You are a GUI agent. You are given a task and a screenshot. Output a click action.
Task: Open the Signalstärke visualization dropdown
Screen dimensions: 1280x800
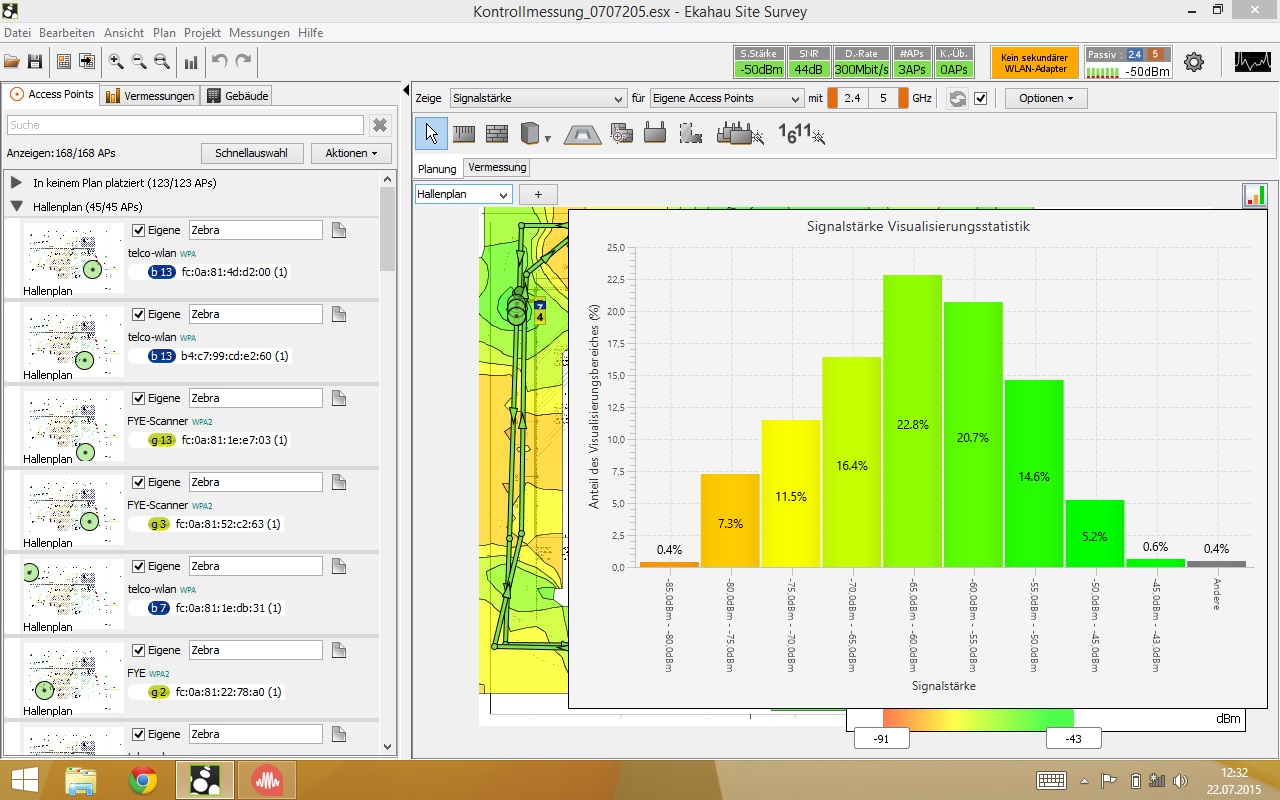(537, 98)
